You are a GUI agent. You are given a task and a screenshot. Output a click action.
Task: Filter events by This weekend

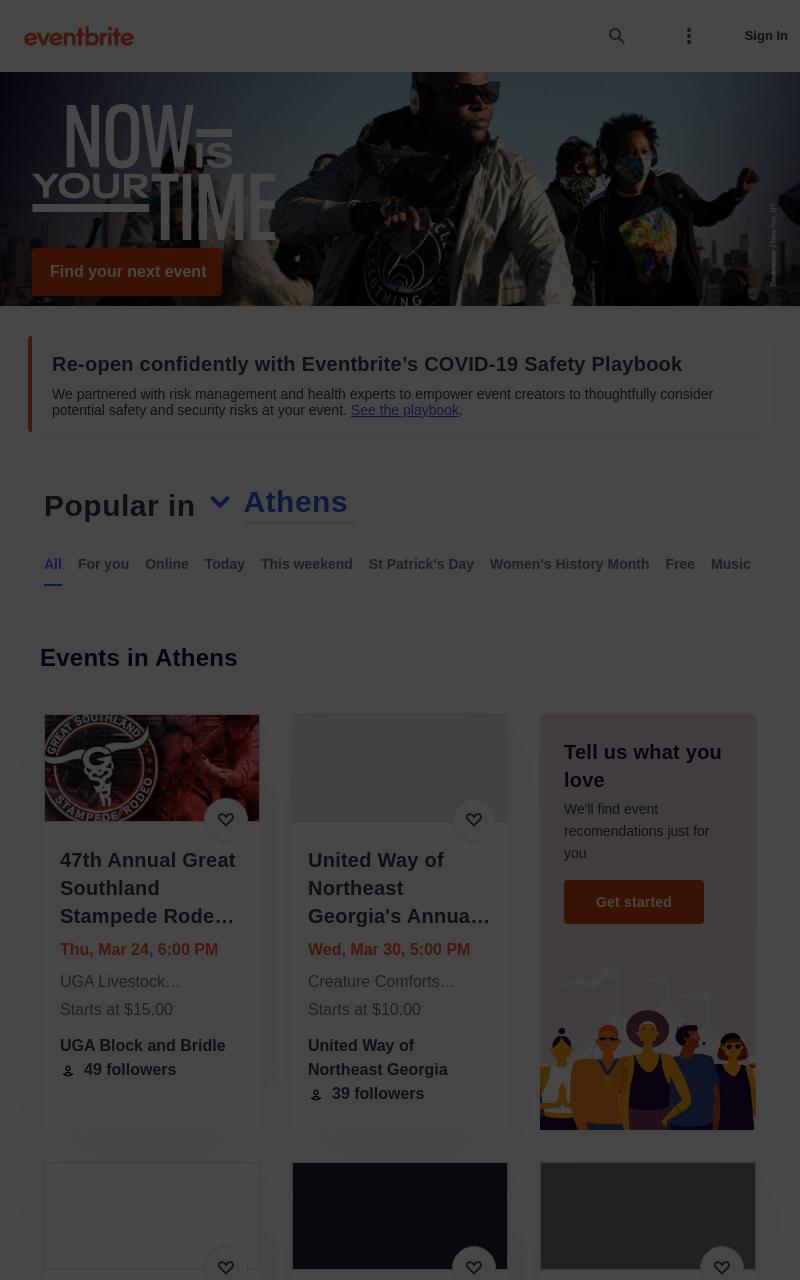(307, 564)
